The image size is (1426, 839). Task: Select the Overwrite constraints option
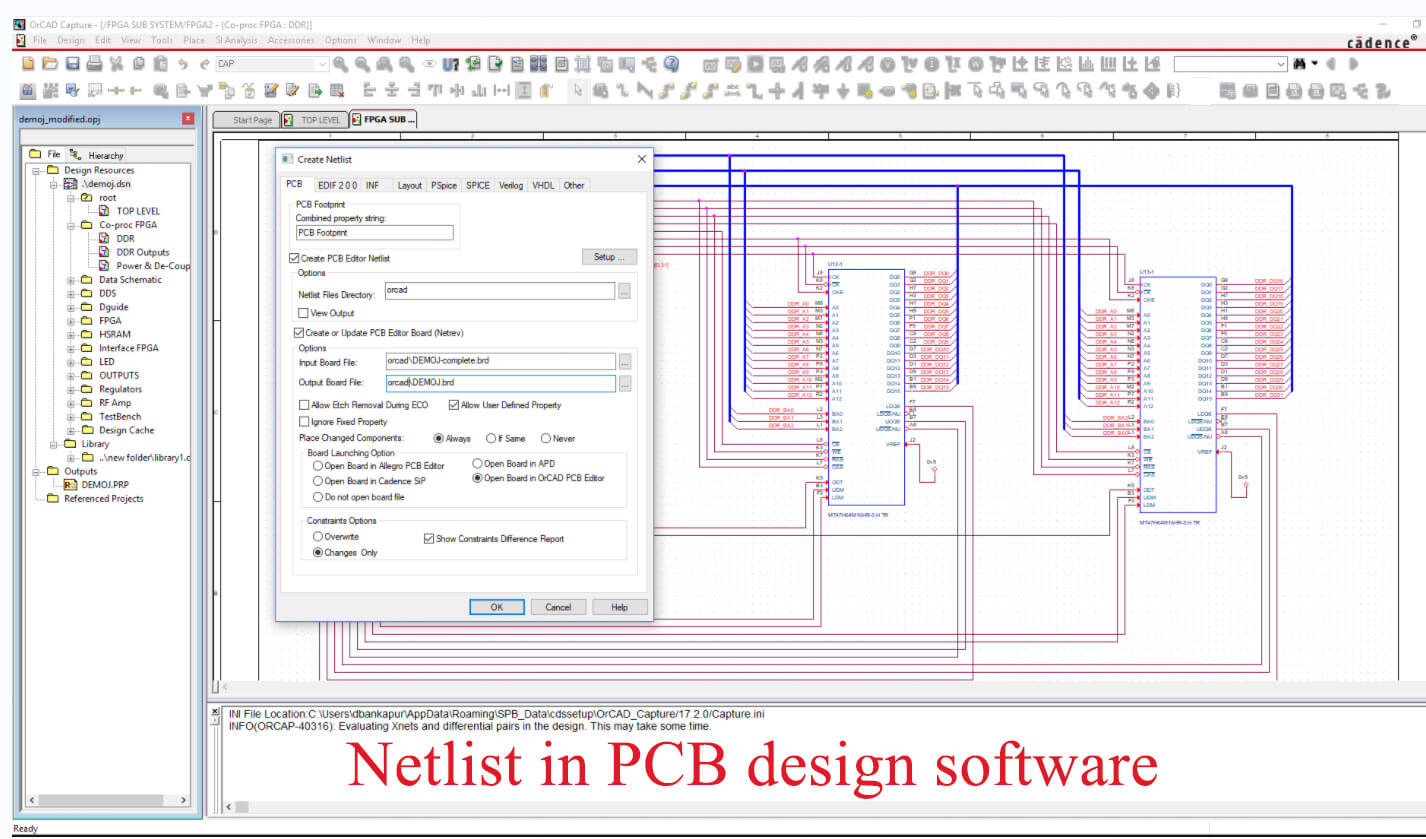(x=319, y=537)
